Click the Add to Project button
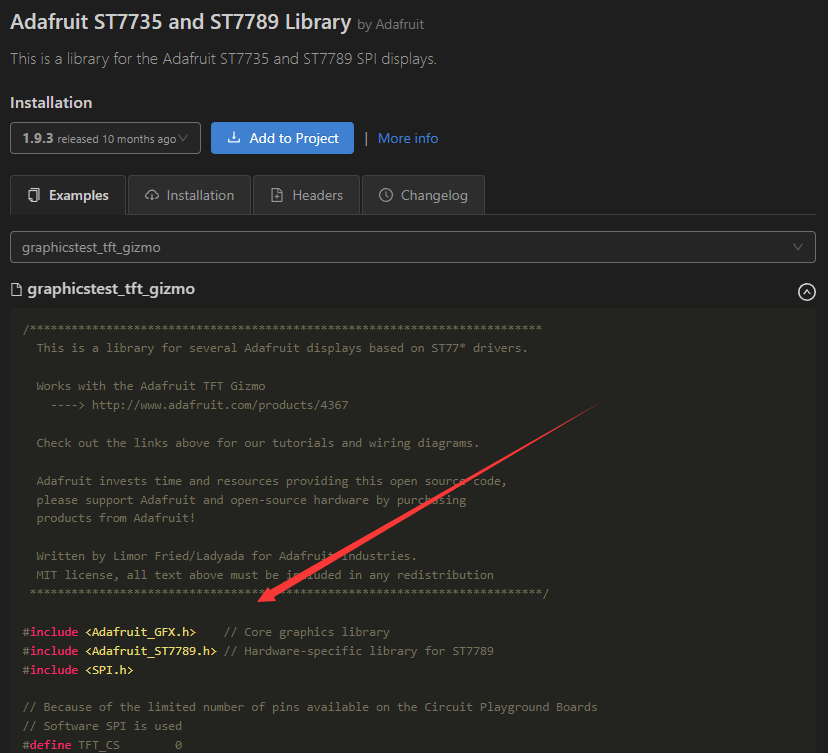Viewport: 828px width, 753px height. (283, 138)
